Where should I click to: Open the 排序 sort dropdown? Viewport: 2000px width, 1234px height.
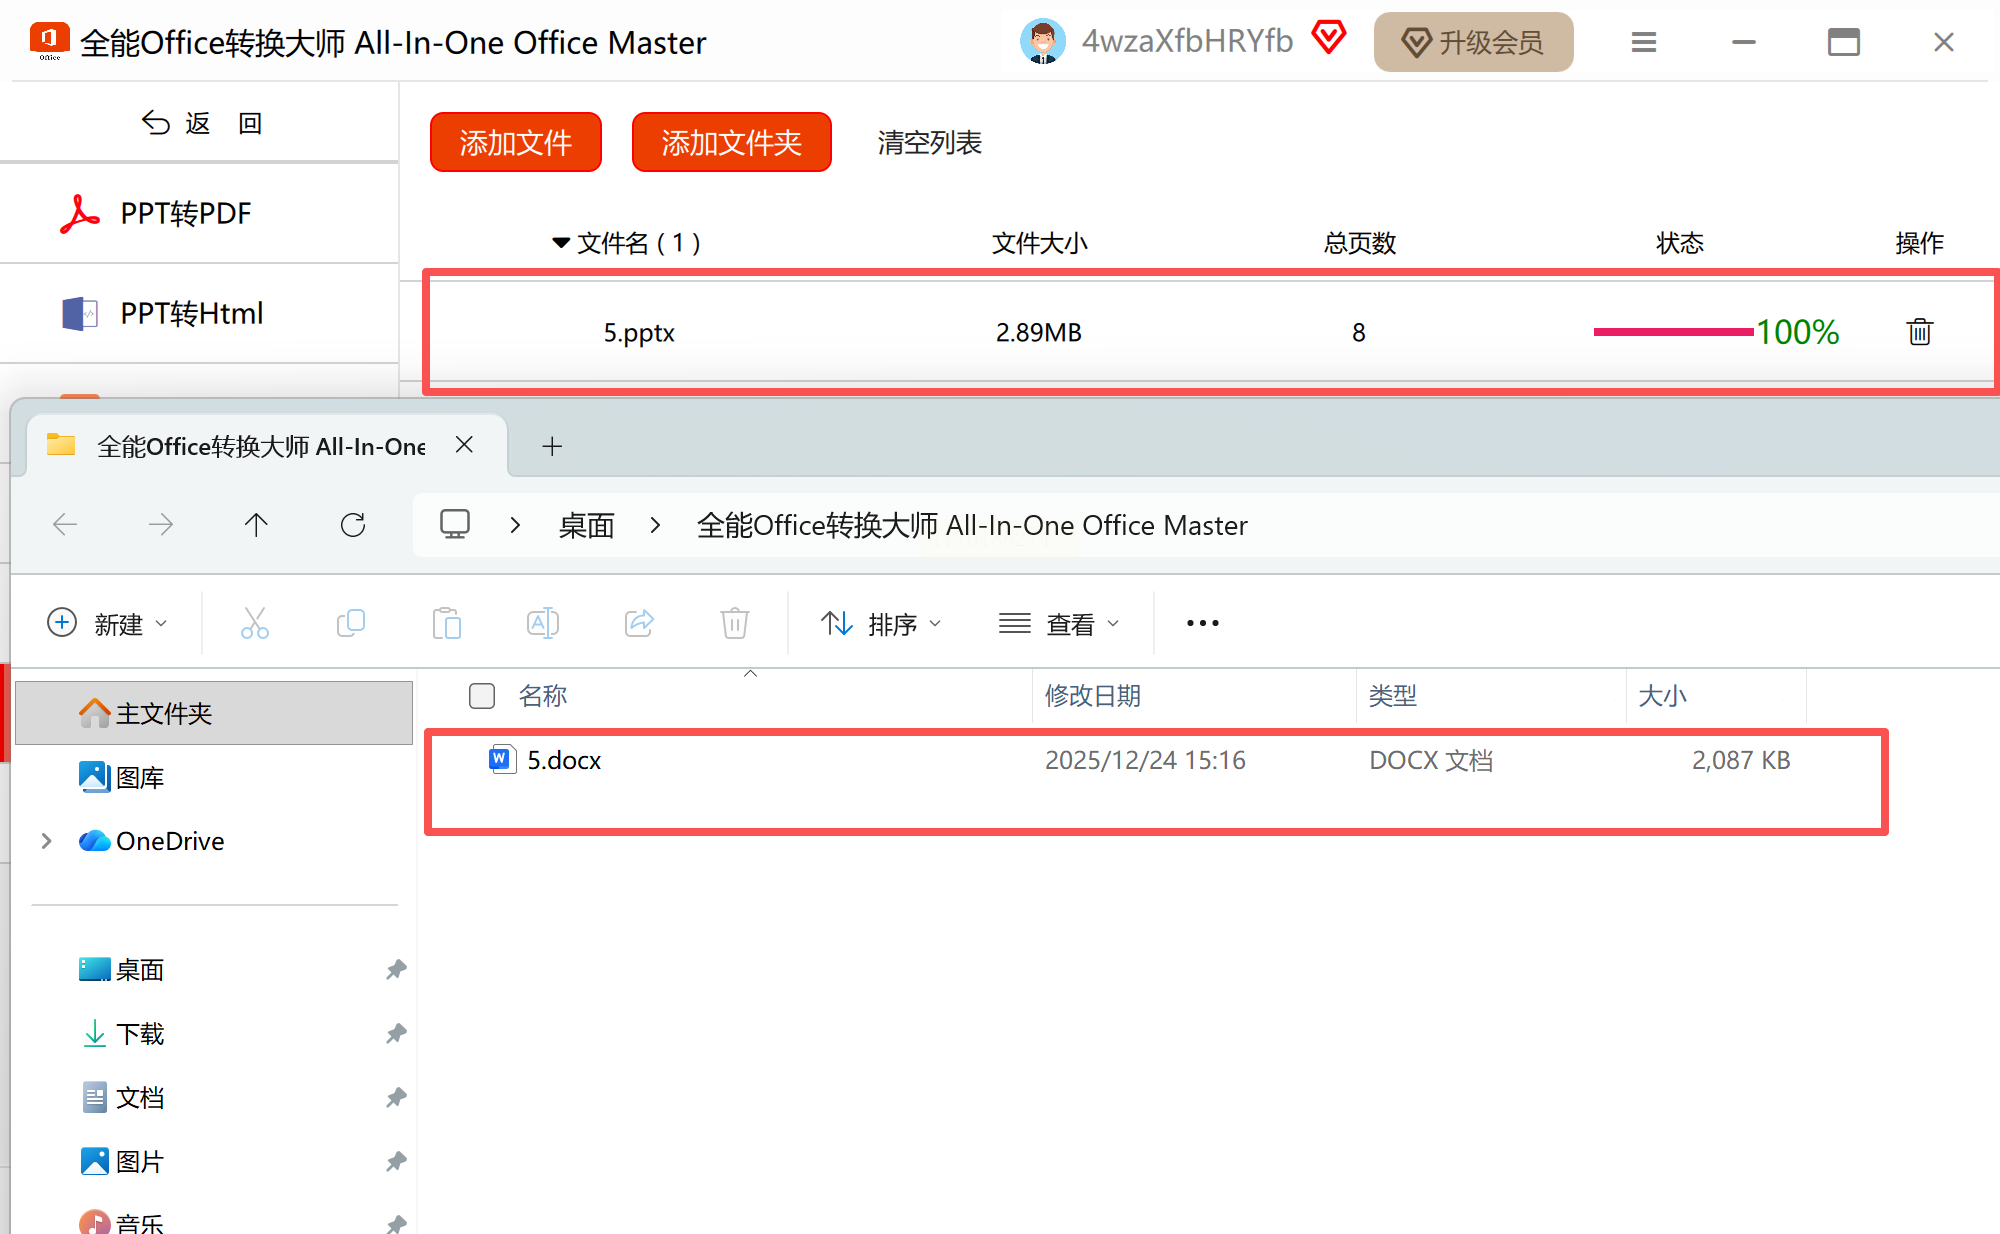pyautogui.click(x=881, y=624)
